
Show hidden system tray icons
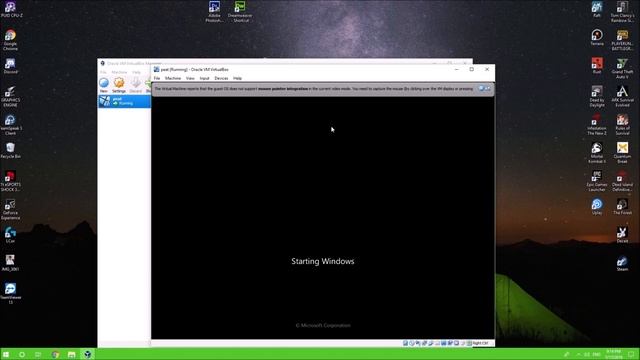578,354
